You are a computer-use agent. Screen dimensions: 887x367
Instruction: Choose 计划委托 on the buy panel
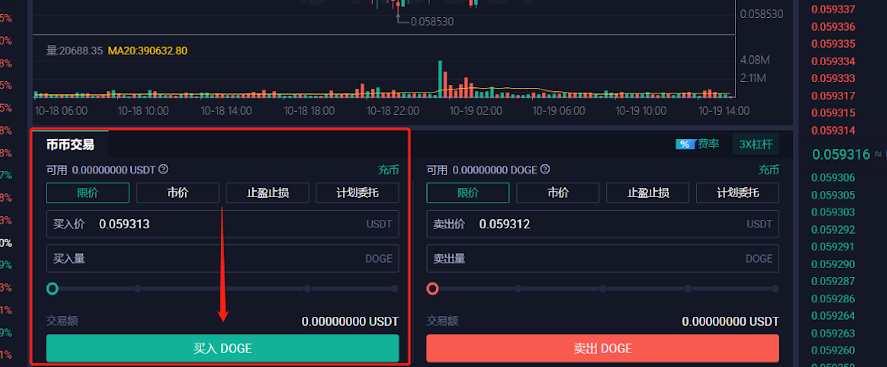358,193
